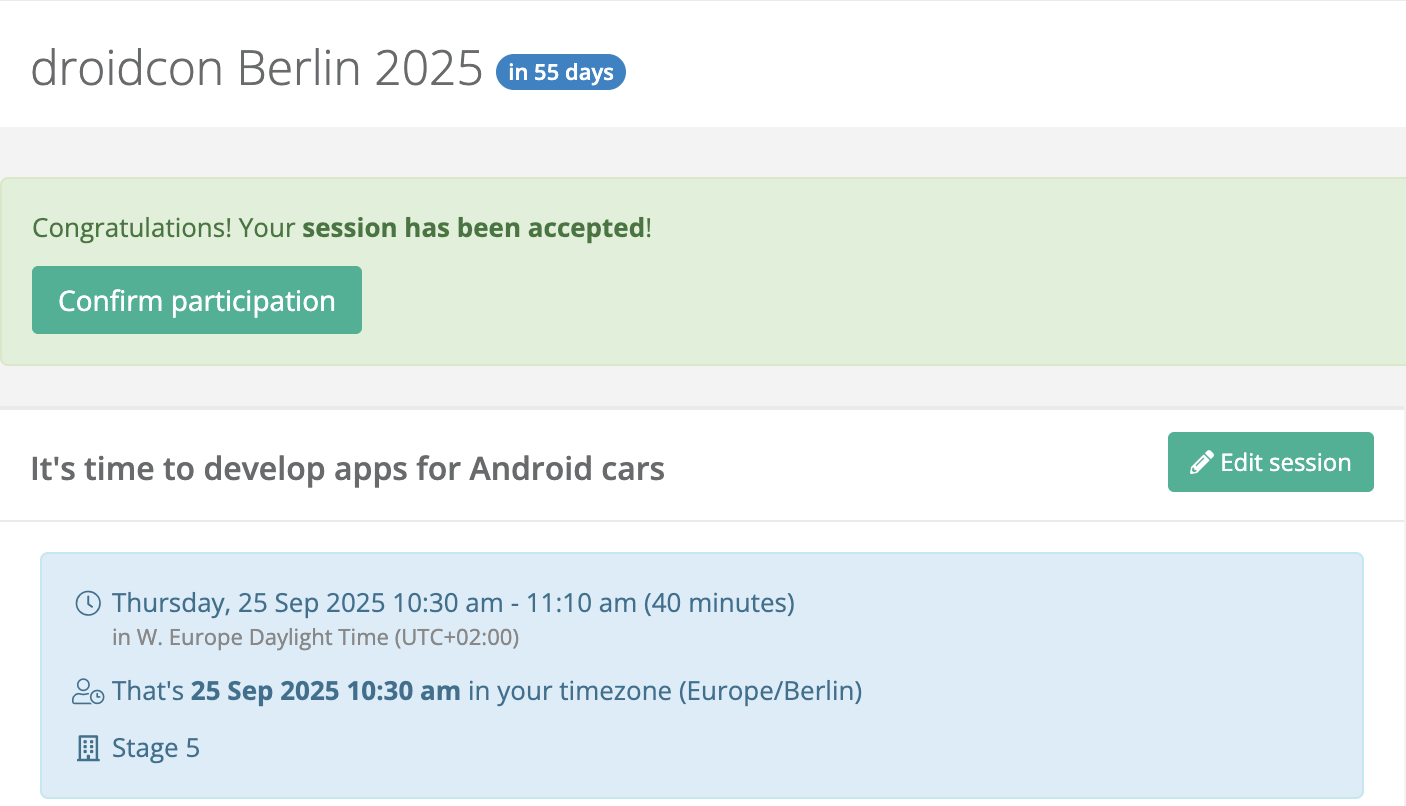Click the Confirm participation button

(197, 300)
